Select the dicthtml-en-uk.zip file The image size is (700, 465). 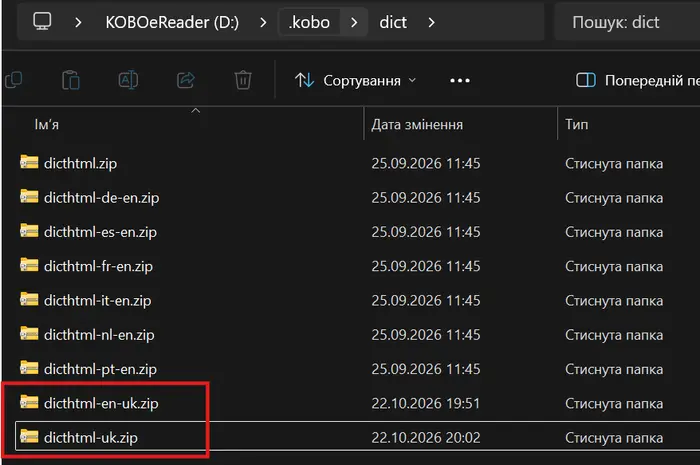pyautogui.click(x=101, y=403)
